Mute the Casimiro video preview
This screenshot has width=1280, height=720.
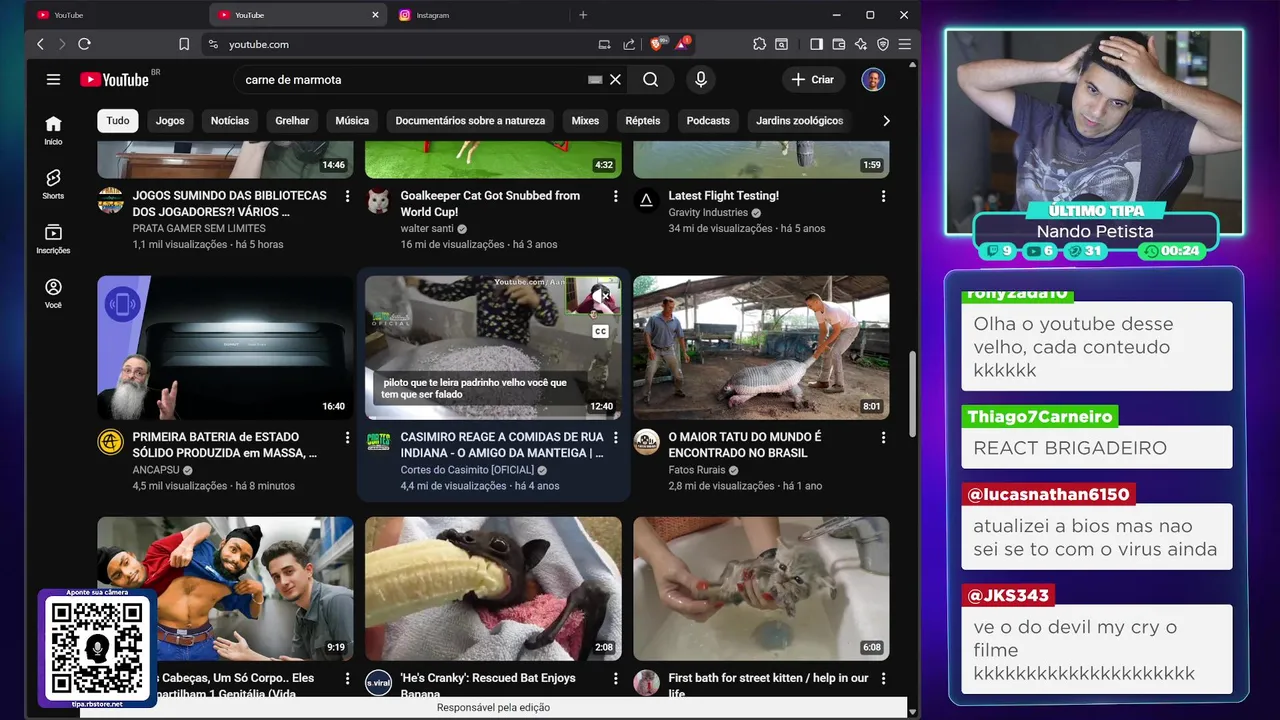point(601,295)
